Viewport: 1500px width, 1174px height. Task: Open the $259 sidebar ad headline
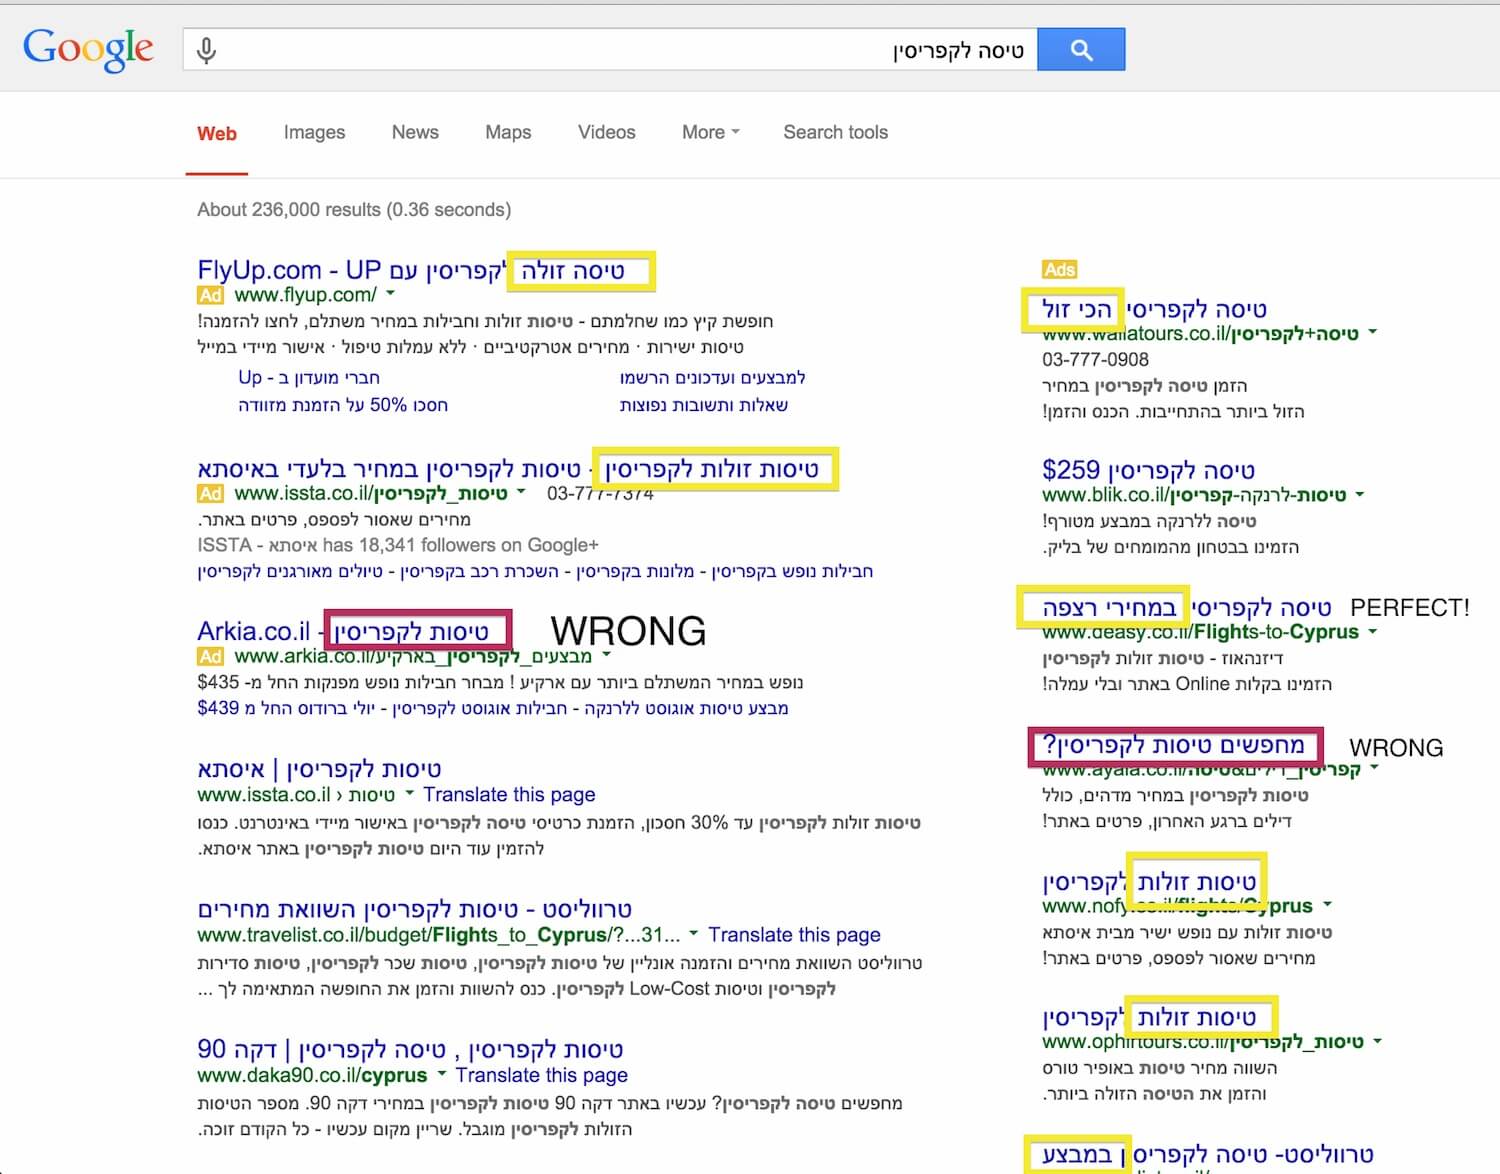[1148, 470]
